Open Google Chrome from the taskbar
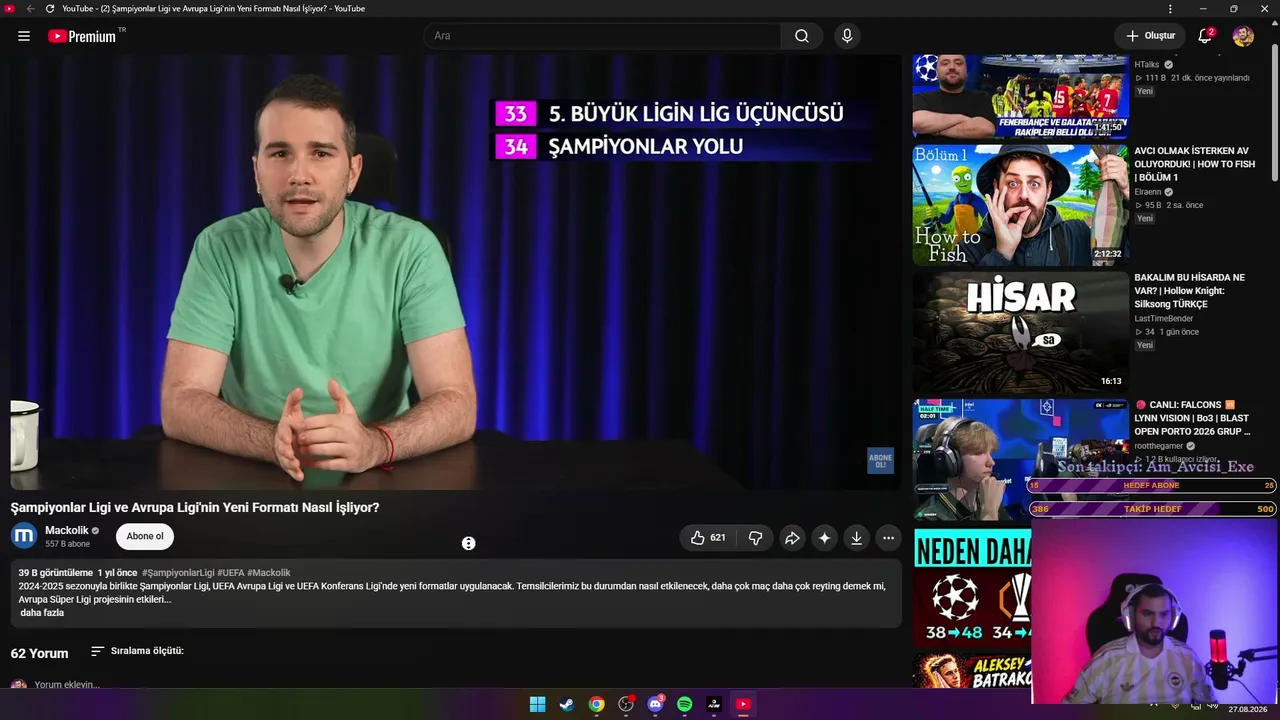The height and width of the screenshot is (720, 1280). click(x=596, y=704)
